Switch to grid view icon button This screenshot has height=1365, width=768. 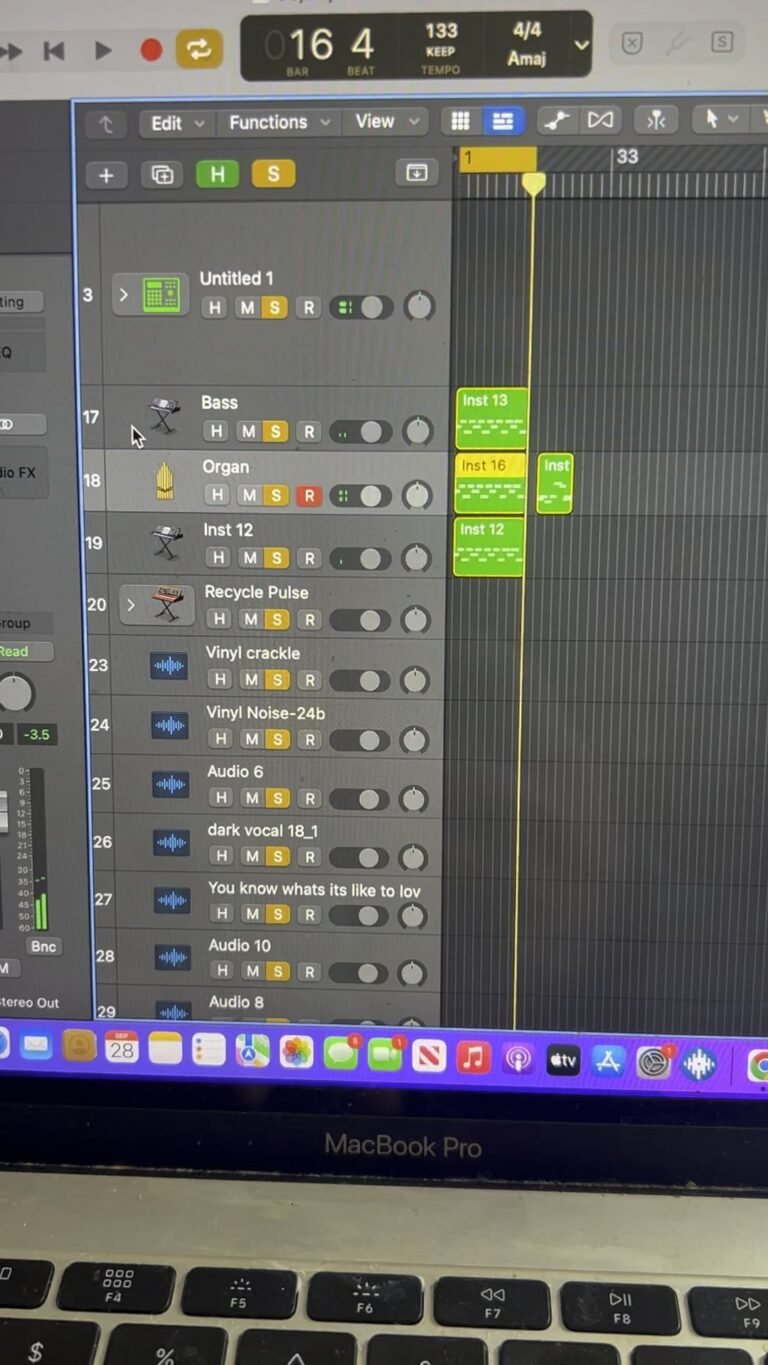pyautogui.click(x=460, y=121)
